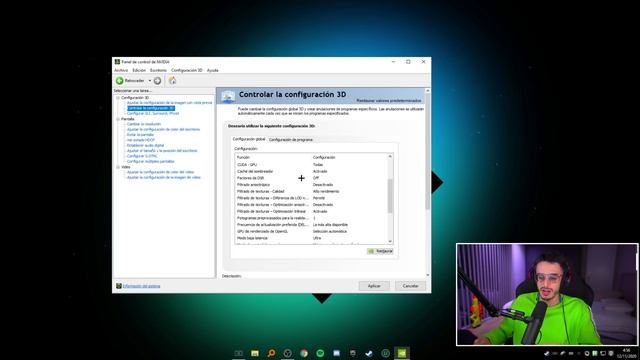The width and height of the screenshot is (640, 360).
Task: Select the Caché del sombreador setting row
Action: (311, 171)
